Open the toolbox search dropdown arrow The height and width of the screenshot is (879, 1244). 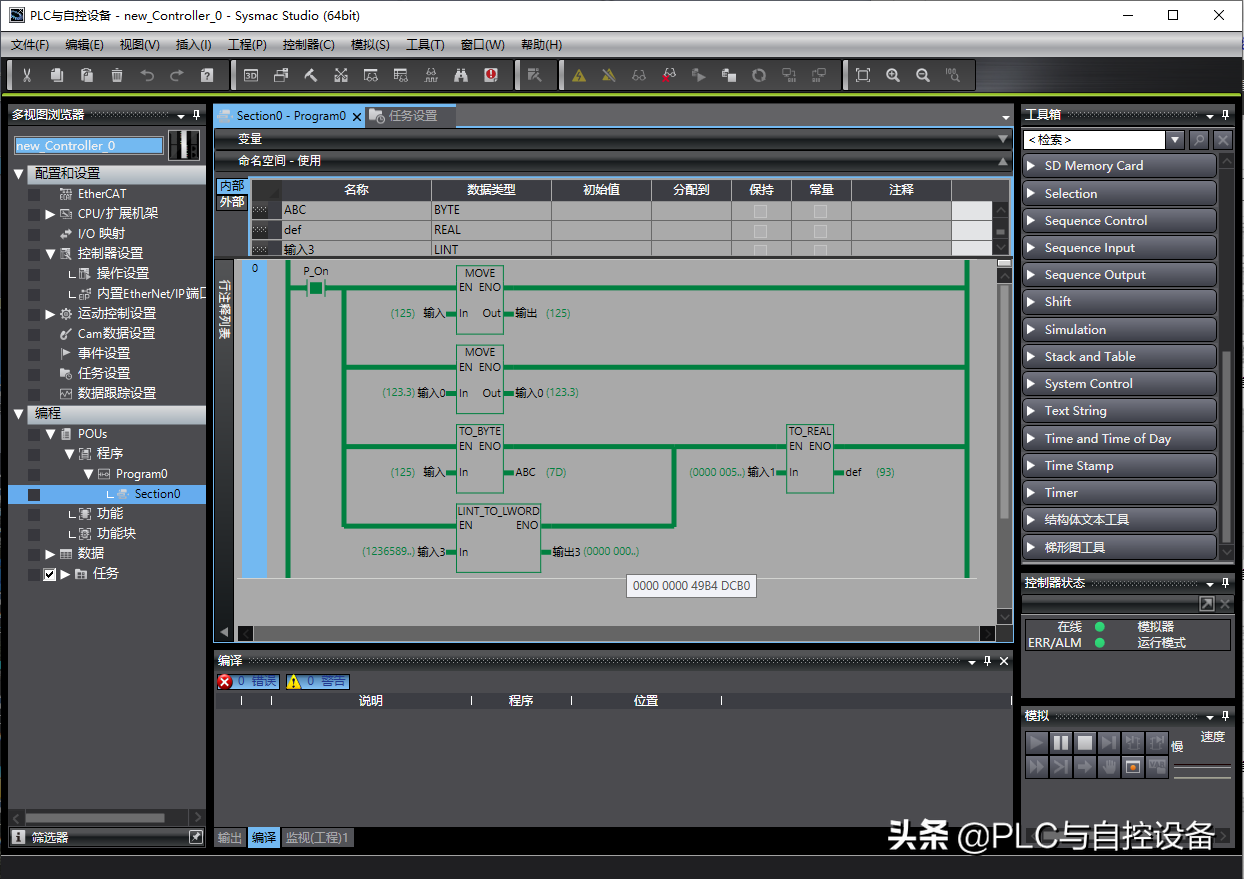point(1176,140)
